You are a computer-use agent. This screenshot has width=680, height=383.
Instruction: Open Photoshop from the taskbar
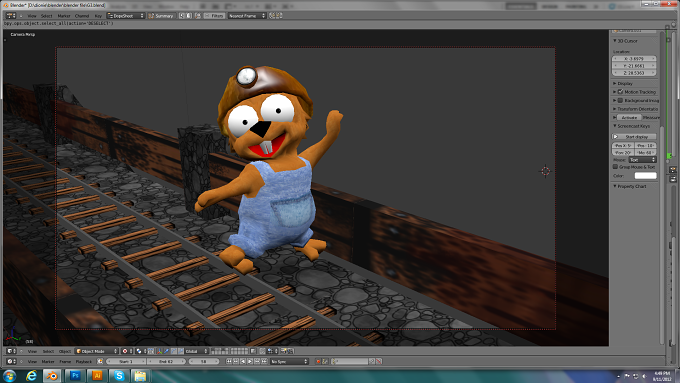(75, 376)
